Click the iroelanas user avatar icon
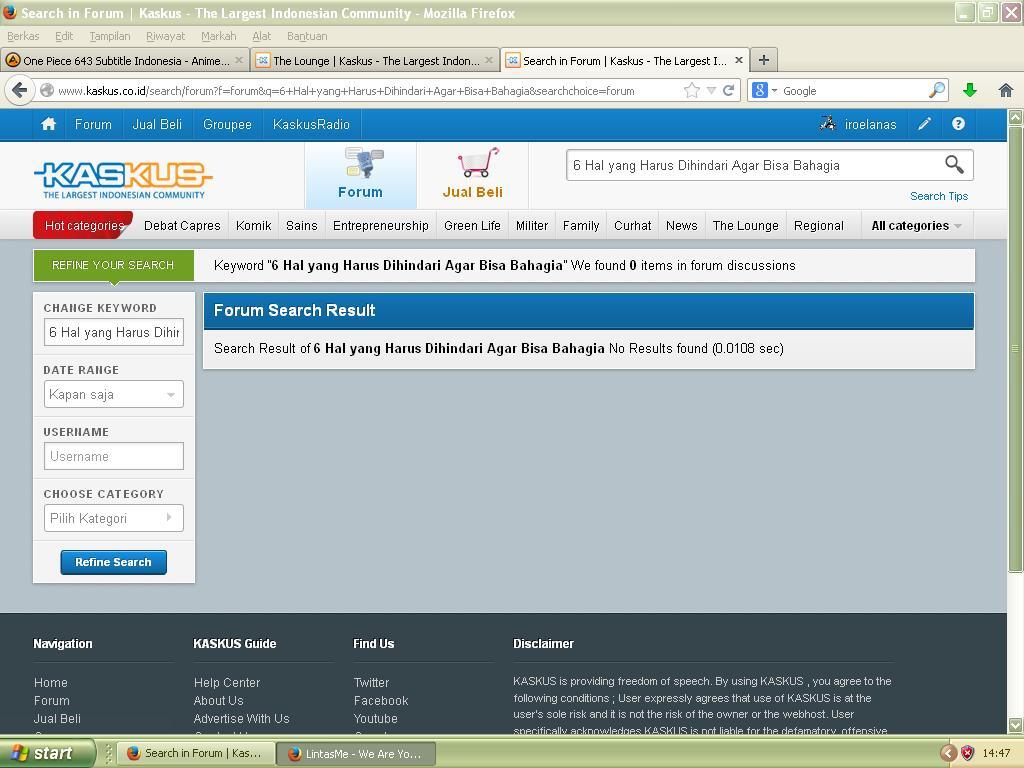 pyautogui.click(x=827, y=123)
